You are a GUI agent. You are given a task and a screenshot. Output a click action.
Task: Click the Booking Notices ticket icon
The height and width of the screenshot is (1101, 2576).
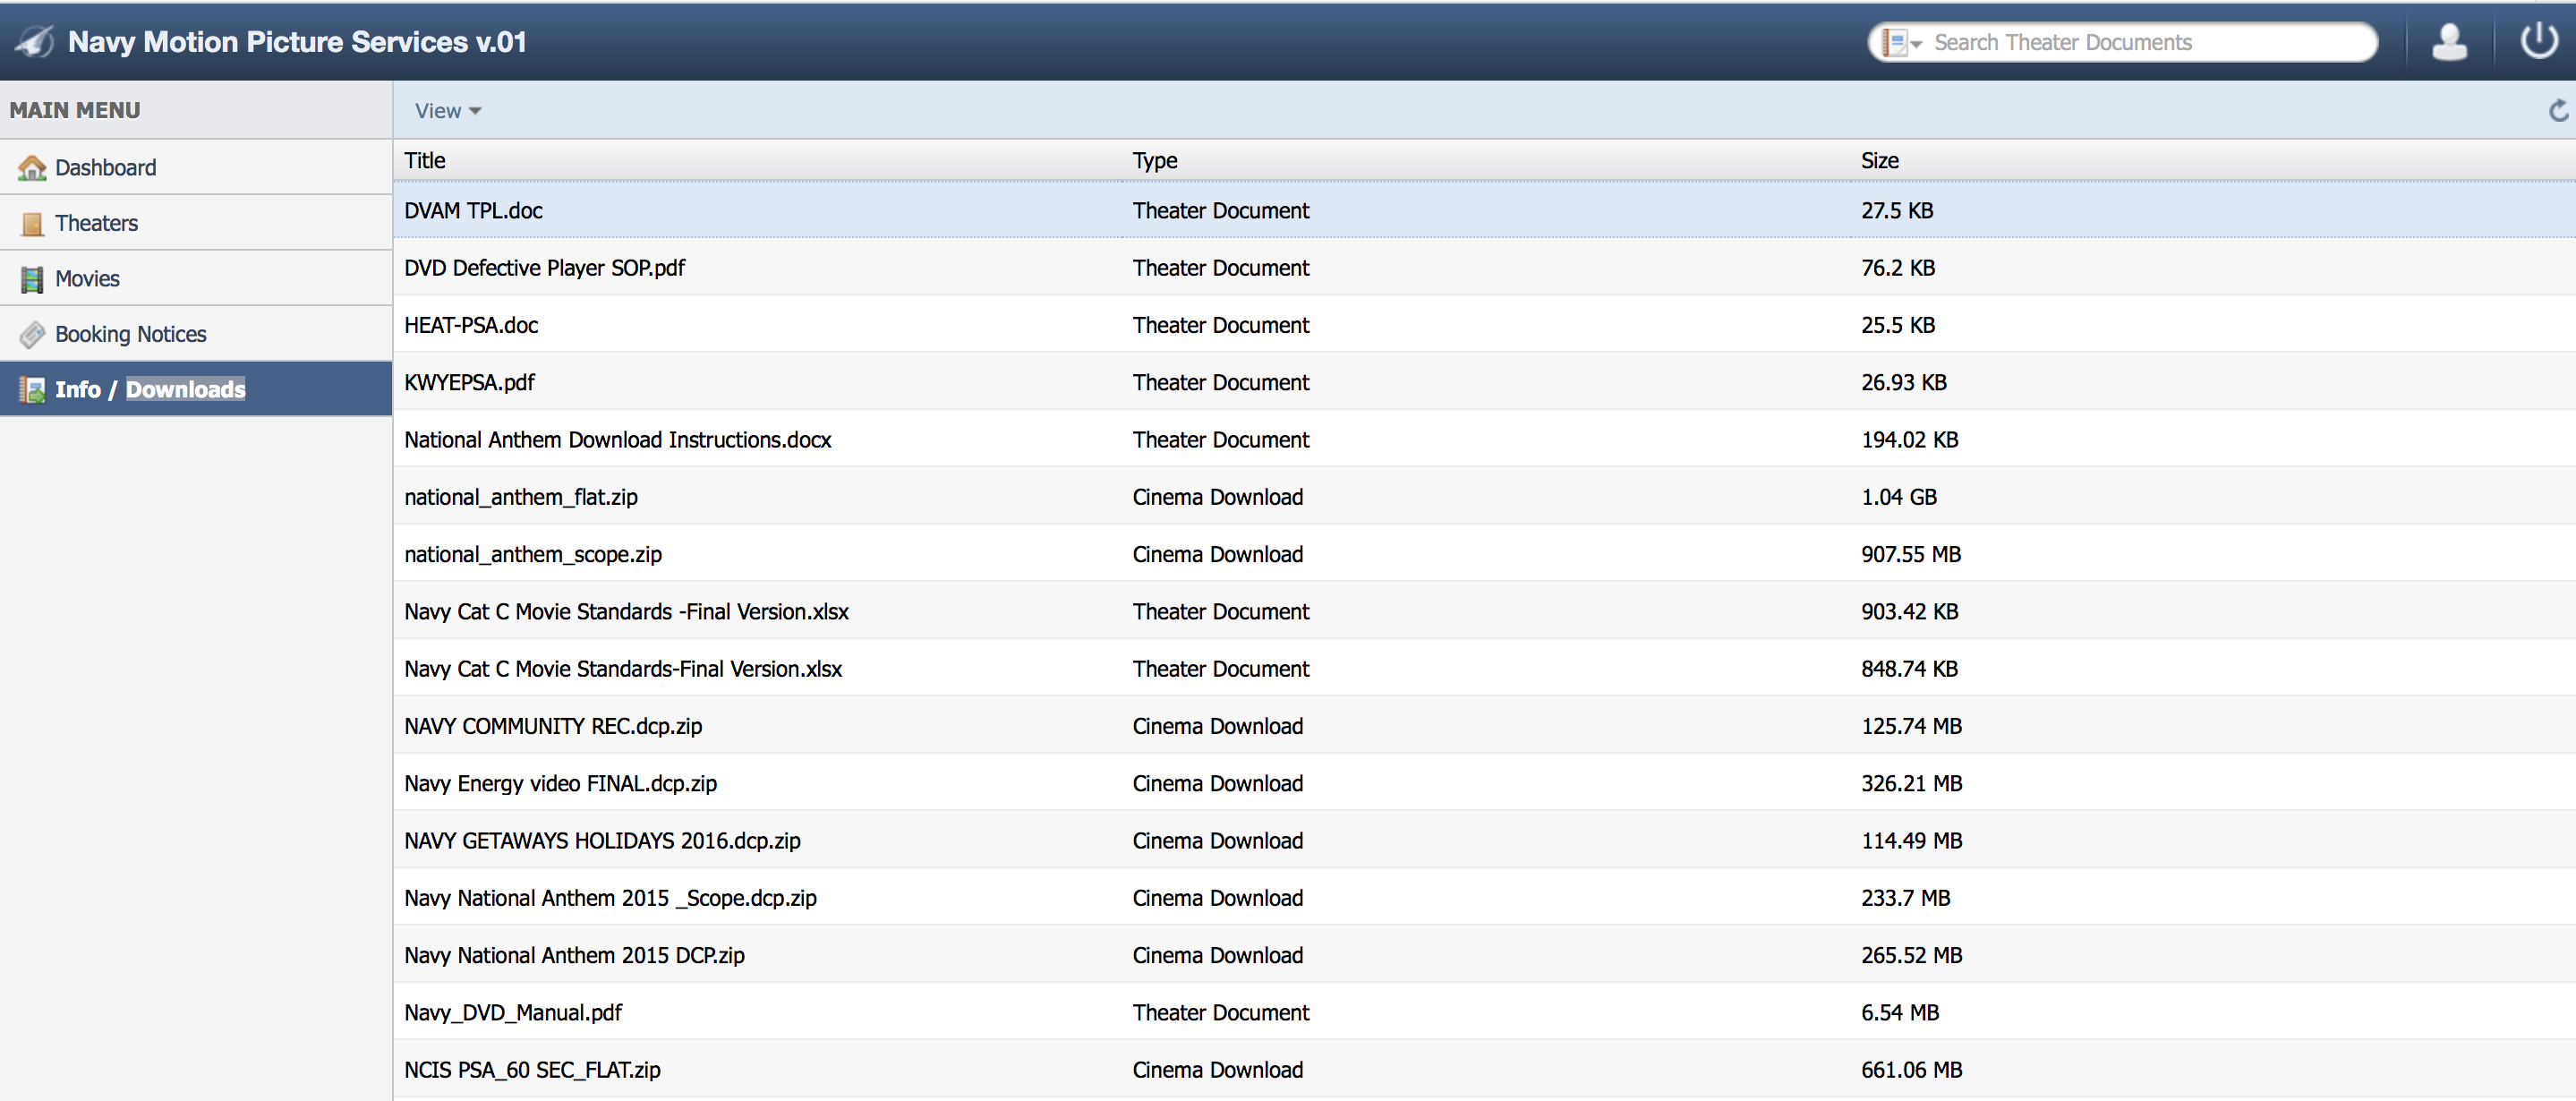pyautogui.click(x=32, y=335)
